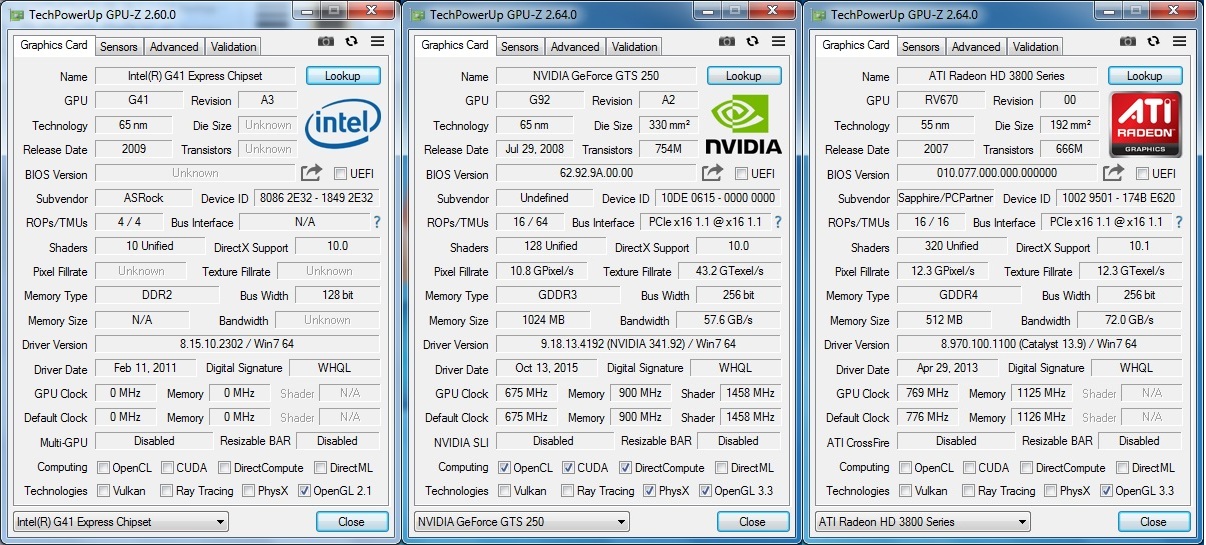The image size is (1206, 545).
Task: Take screenshot with camera icon in Intel window
Action: tap(326, 41)
